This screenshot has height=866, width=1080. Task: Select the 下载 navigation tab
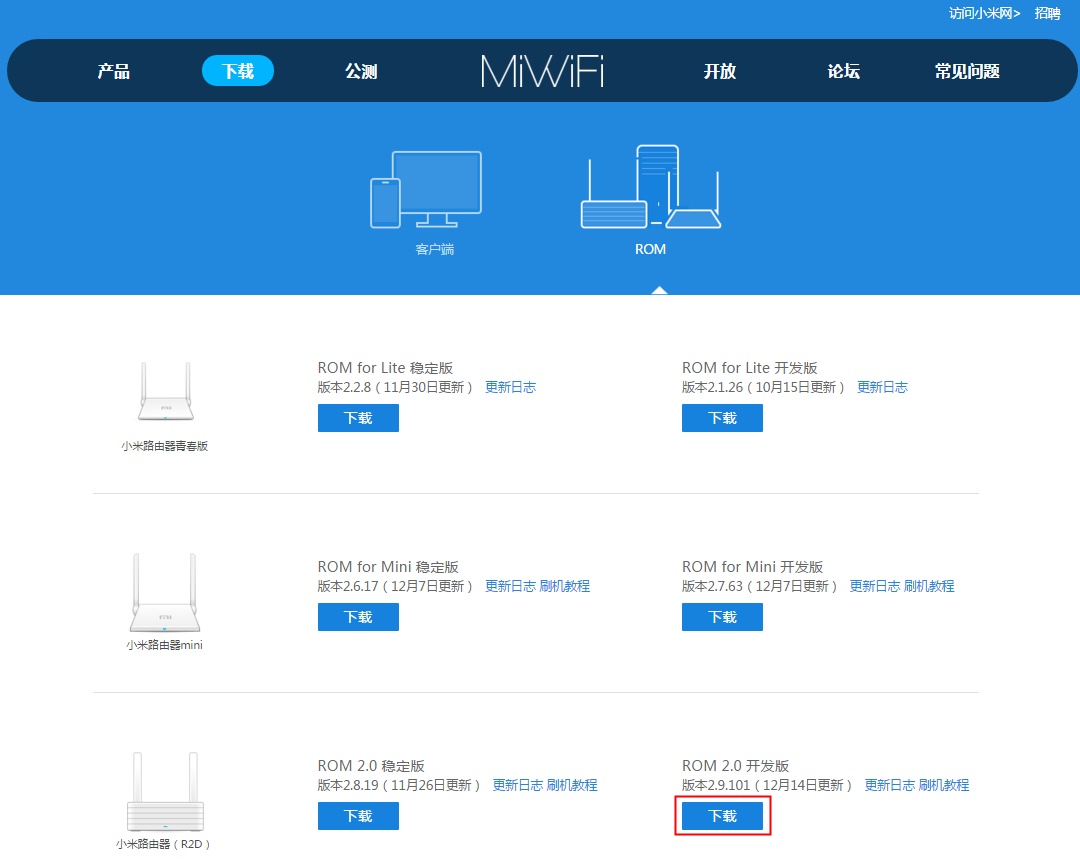(238, 71)
